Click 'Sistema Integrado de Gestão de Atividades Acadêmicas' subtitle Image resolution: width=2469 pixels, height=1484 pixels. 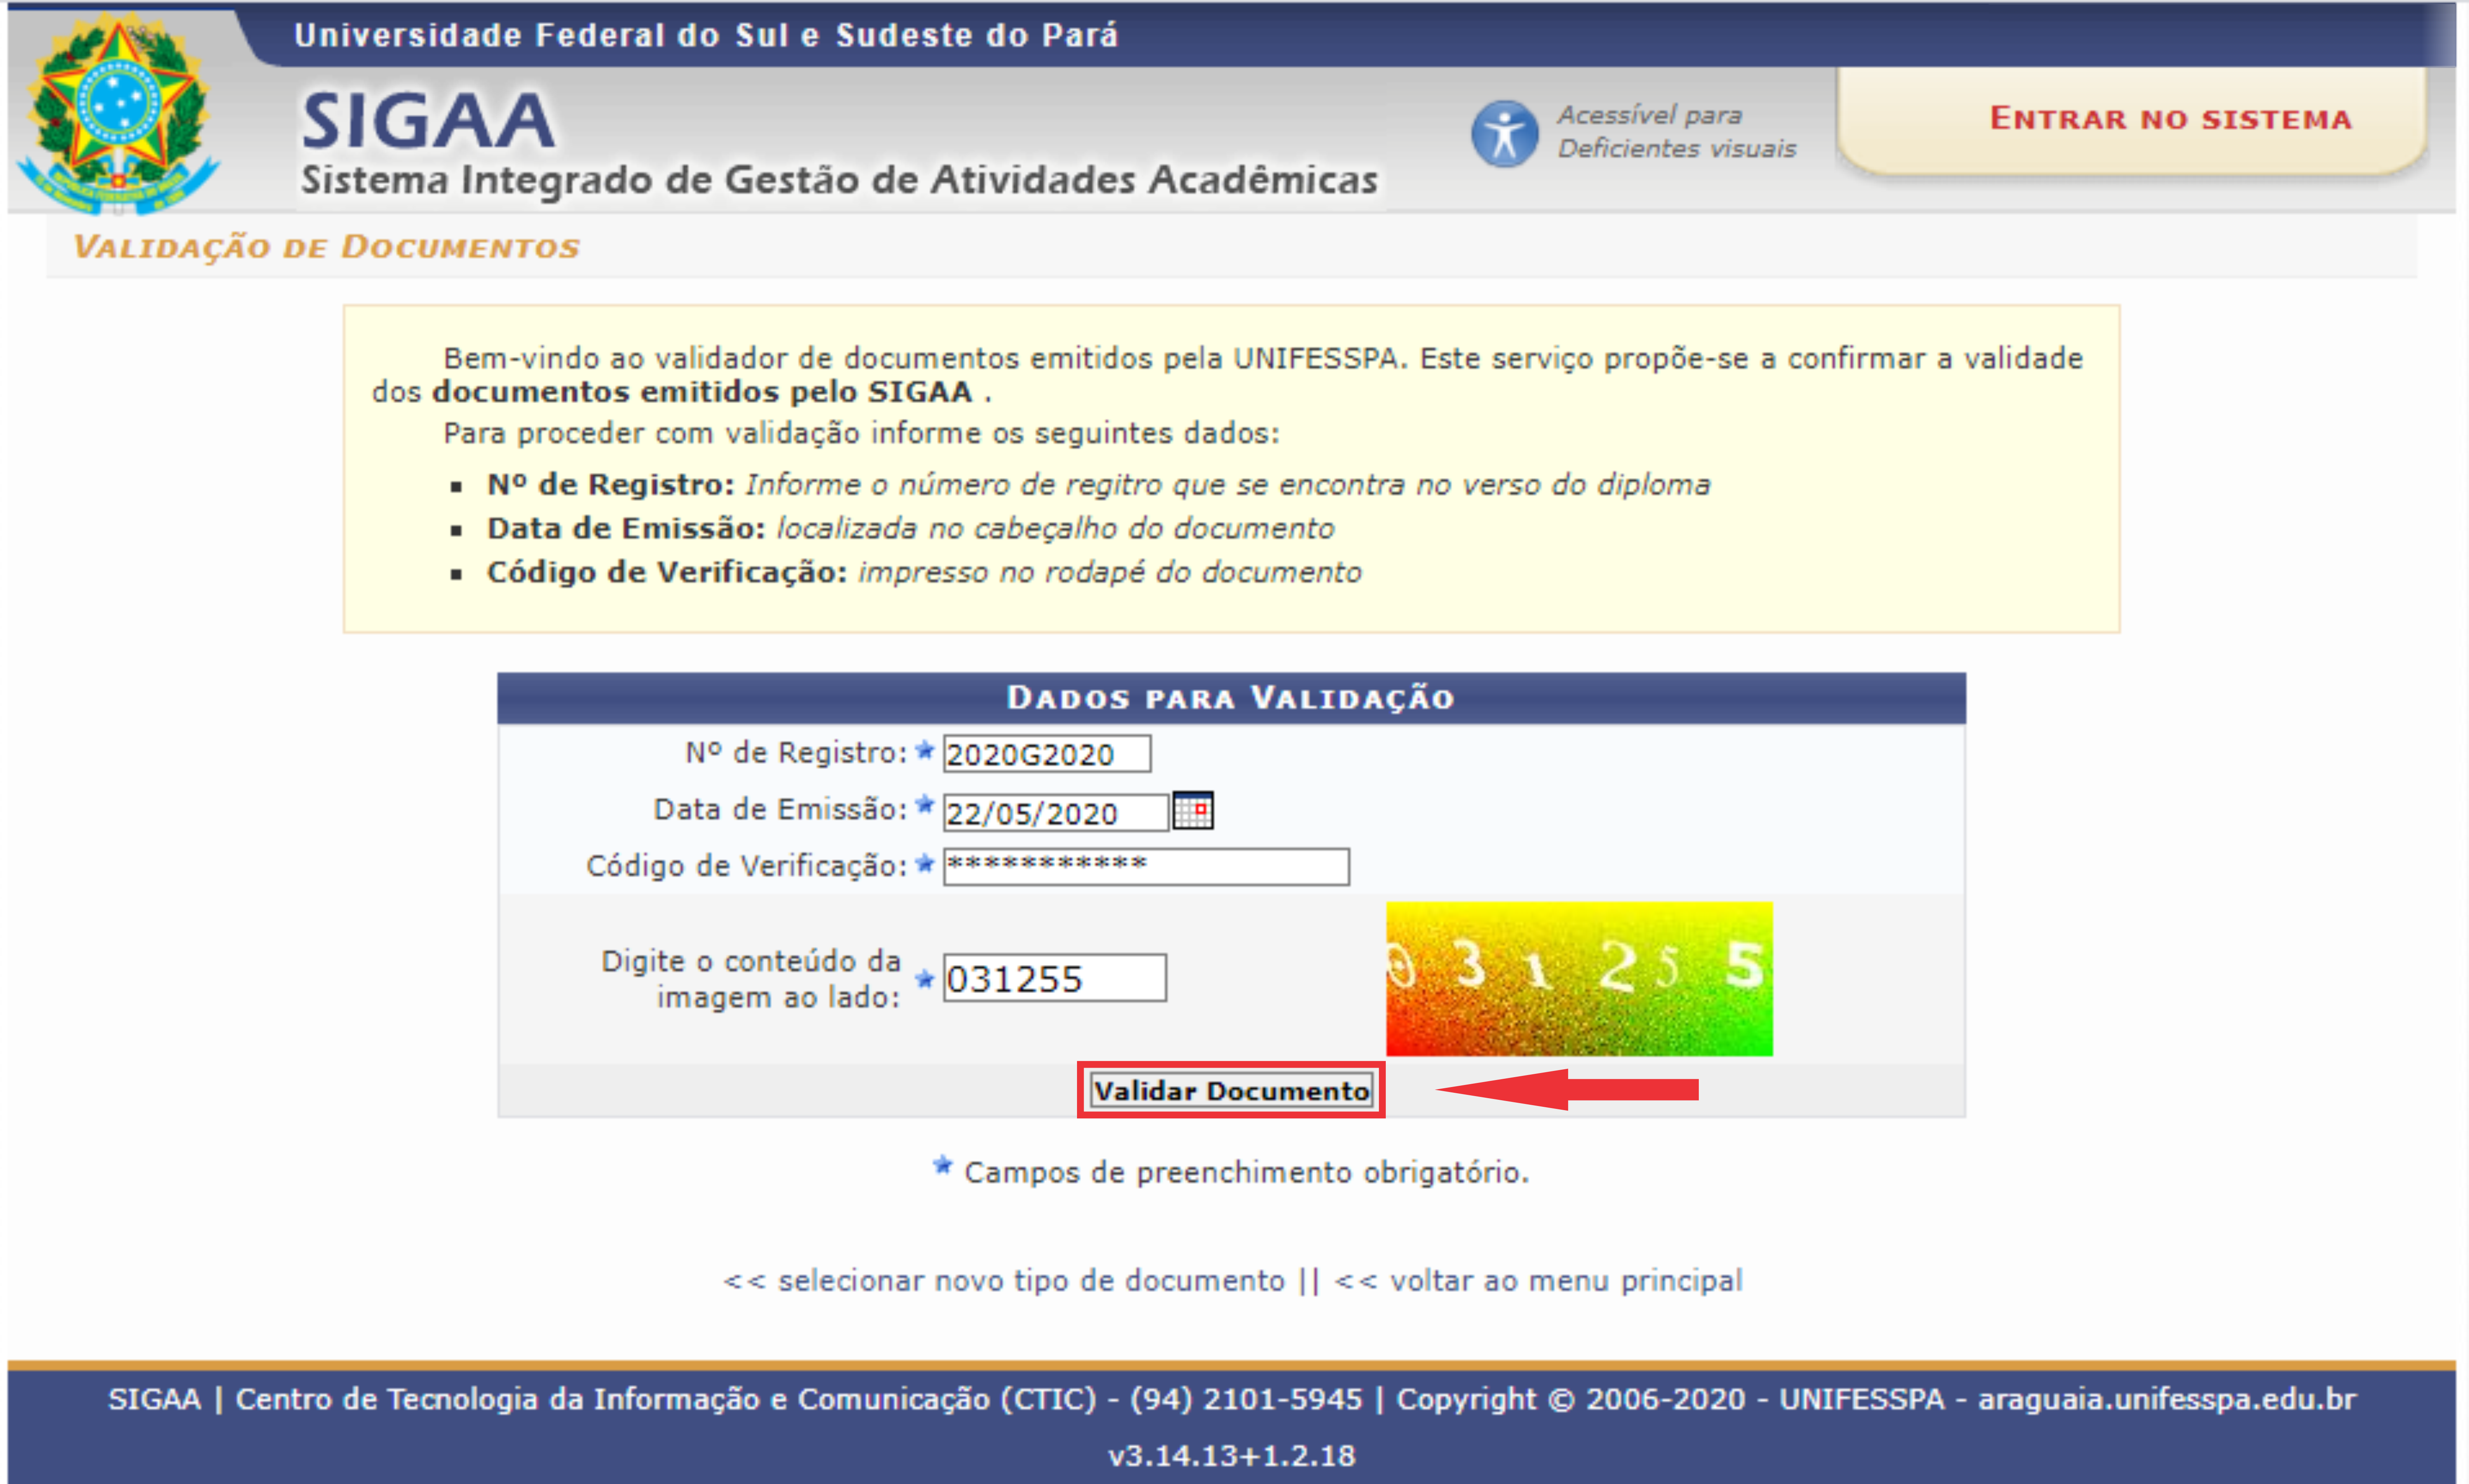839,181
